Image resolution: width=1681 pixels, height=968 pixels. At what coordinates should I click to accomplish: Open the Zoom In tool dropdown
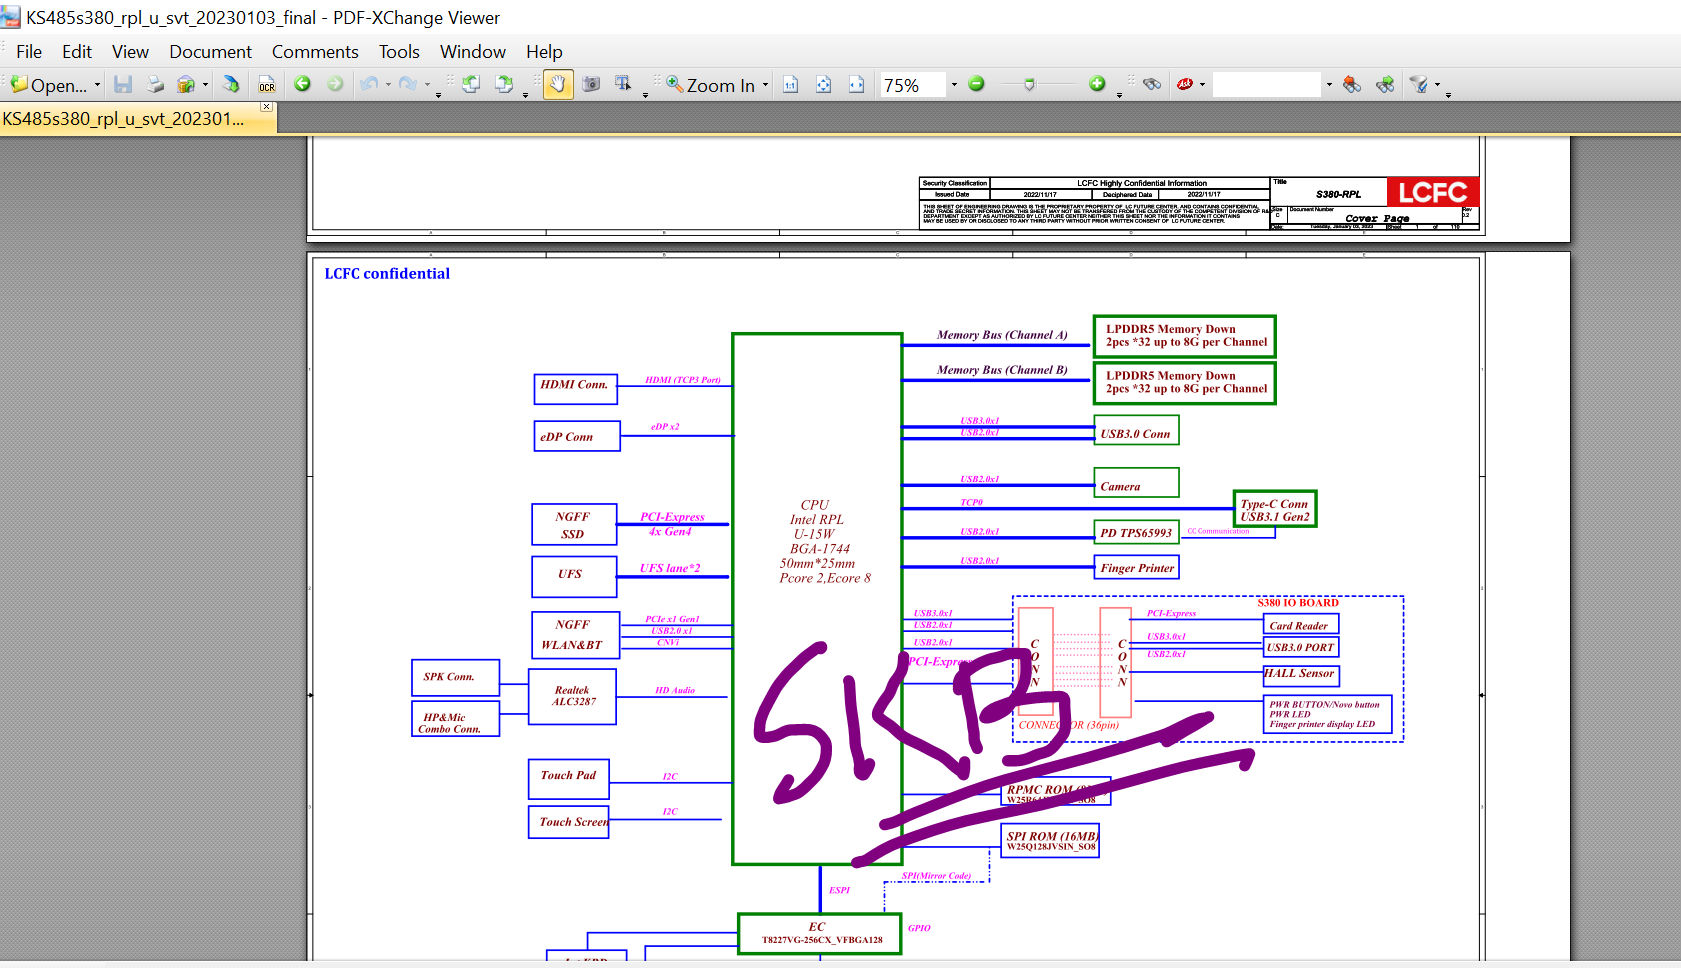[766, 85]
